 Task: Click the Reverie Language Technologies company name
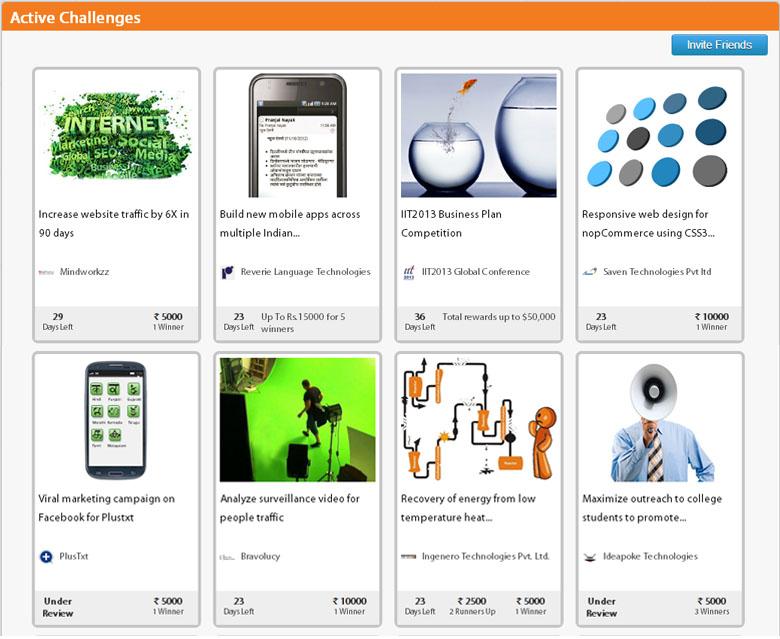tap(305, 272)
